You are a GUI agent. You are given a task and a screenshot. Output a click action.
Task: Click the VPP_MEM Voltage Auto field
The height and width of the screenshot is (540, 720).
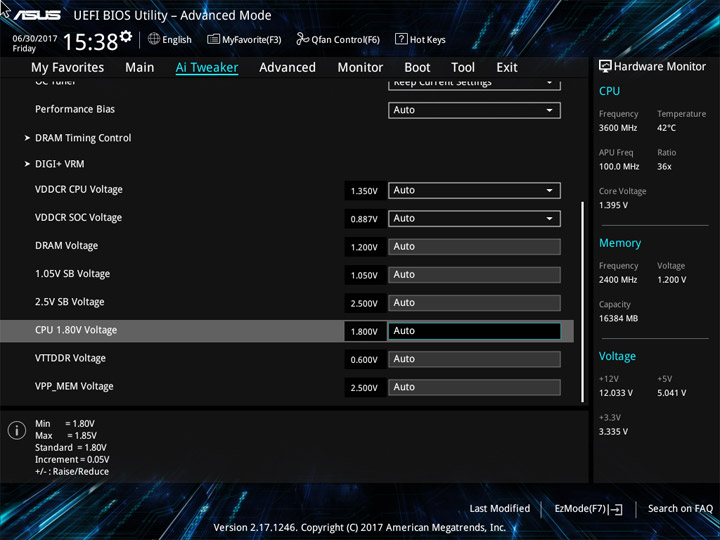coord(474,387)
